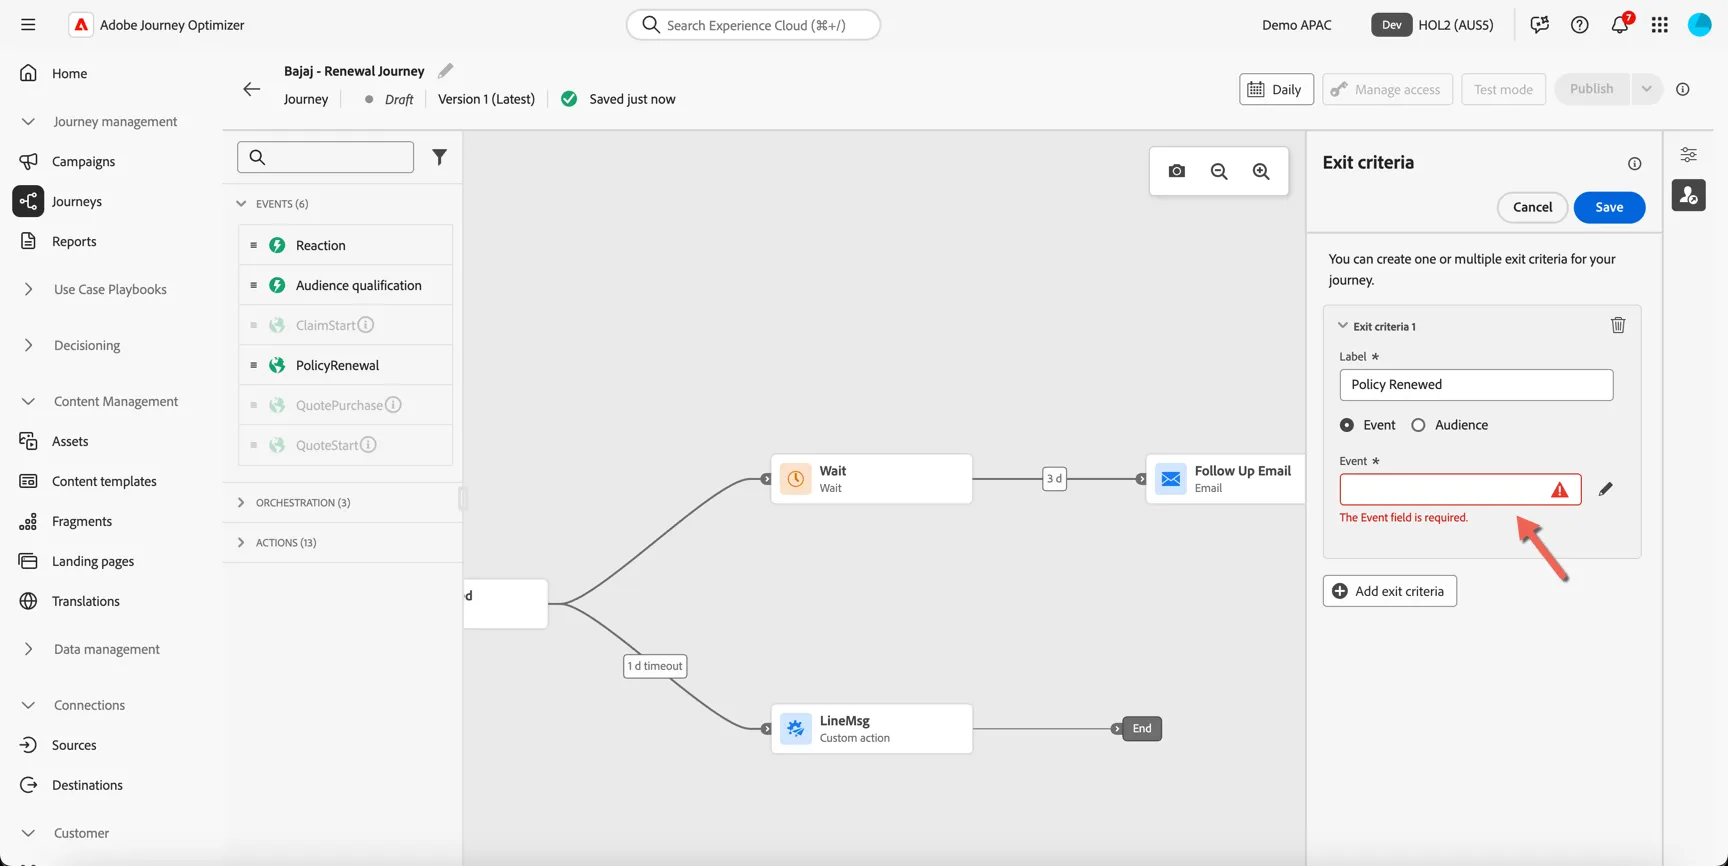
Task: Click the required Event input field
Action: (1460, 489)
